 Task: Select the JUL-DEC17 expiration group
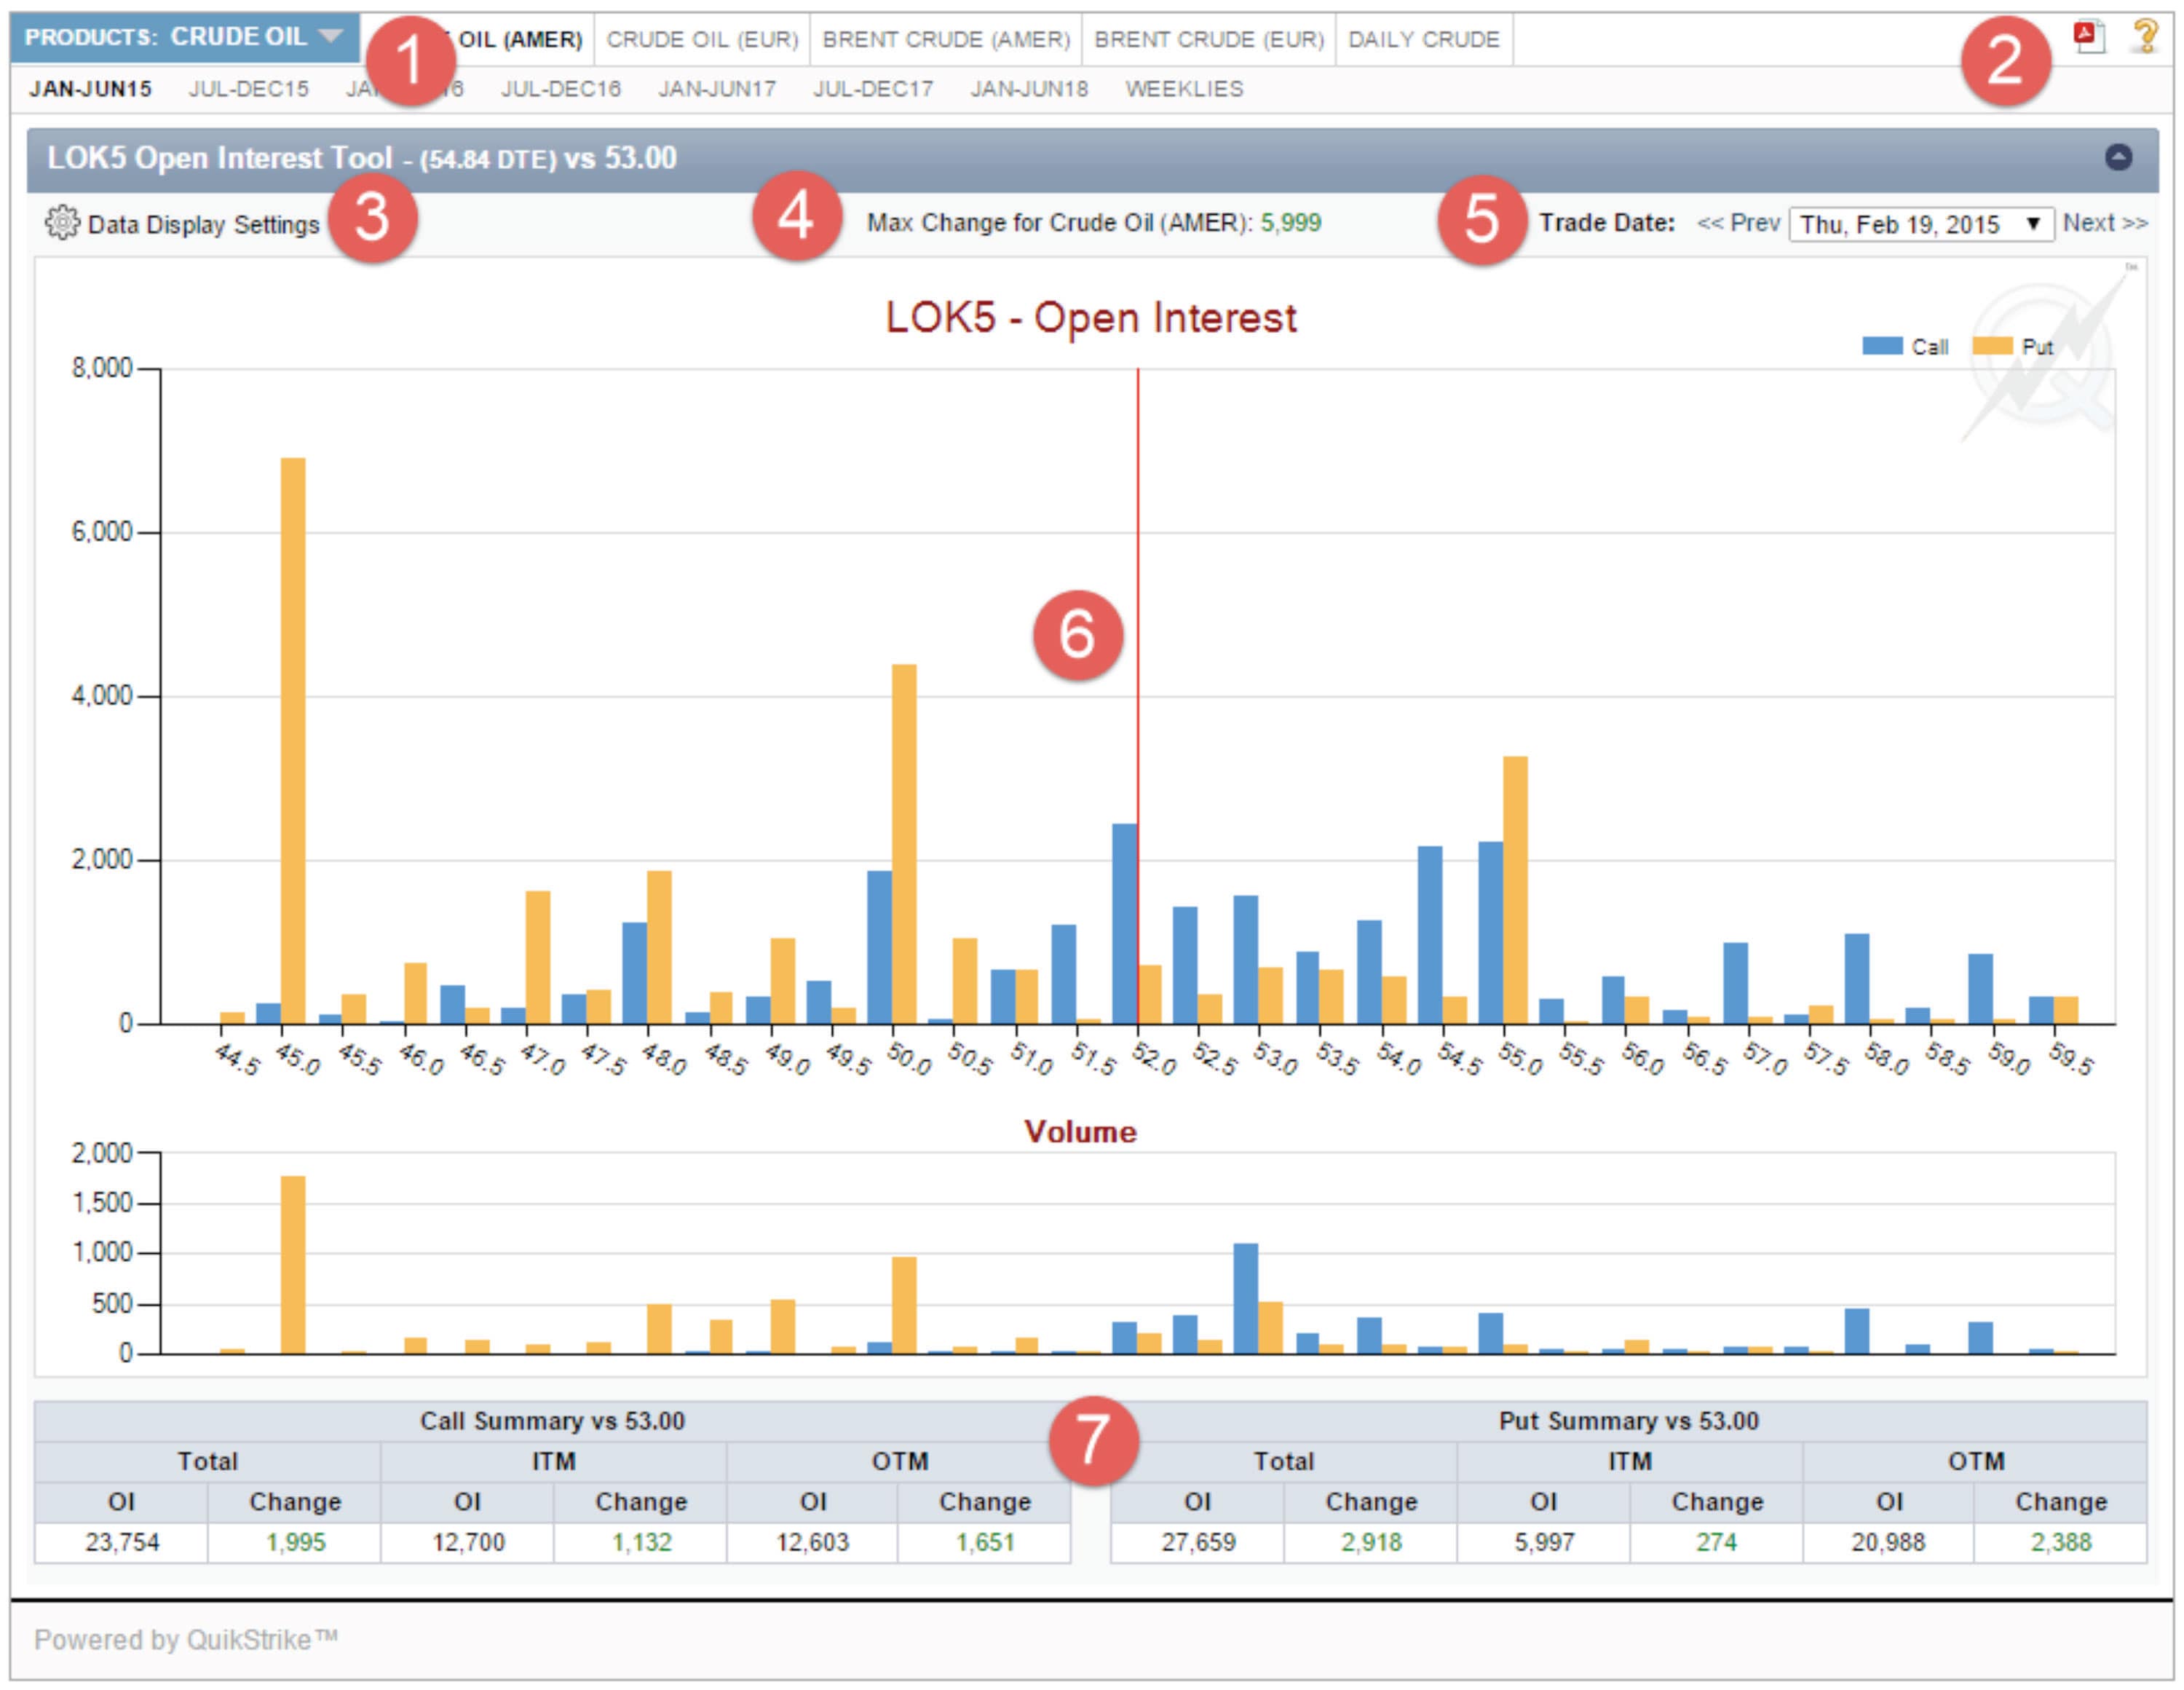[873, 89]
